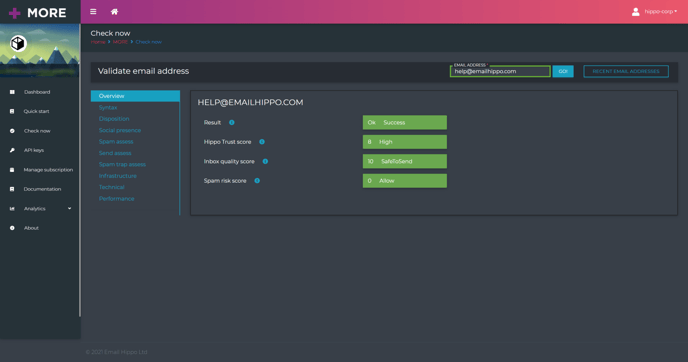Click the GO! button

click(563, 71)
